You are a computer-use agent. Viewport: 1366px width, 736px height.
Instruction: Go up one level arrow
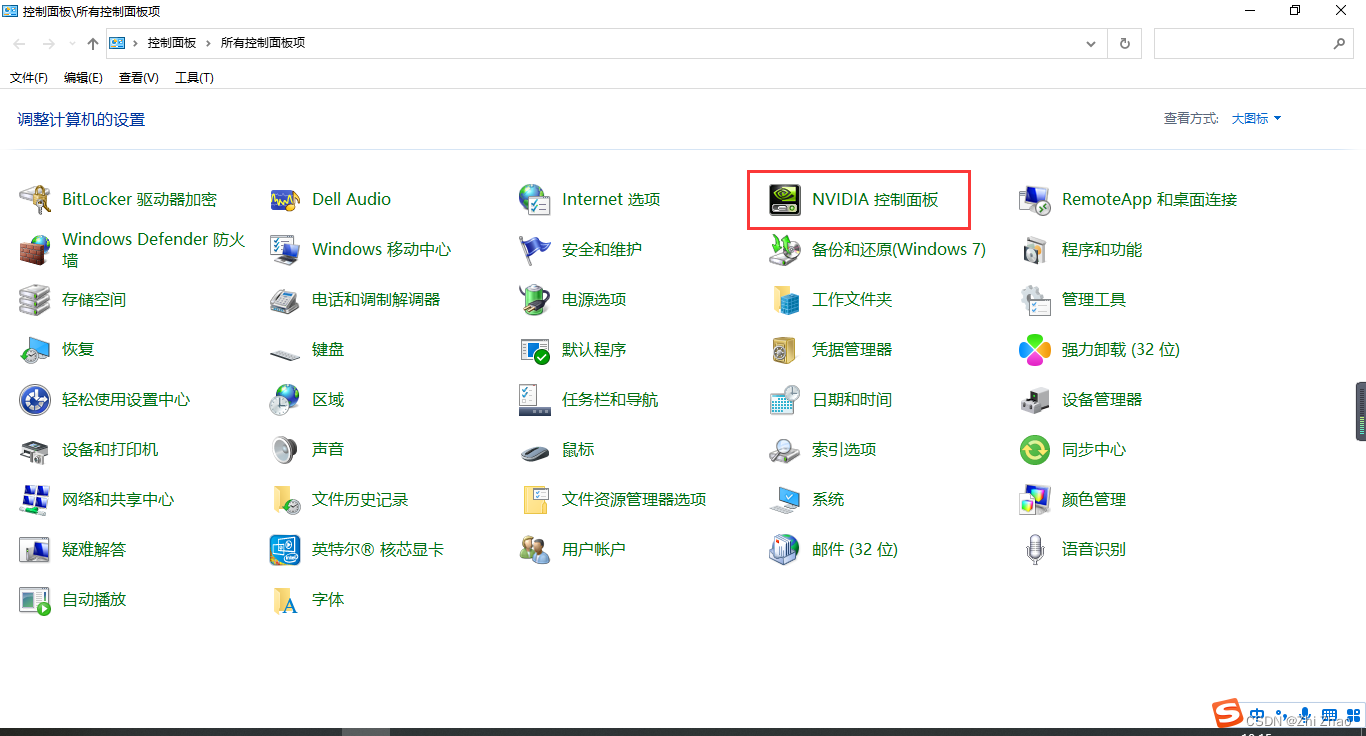93,43
